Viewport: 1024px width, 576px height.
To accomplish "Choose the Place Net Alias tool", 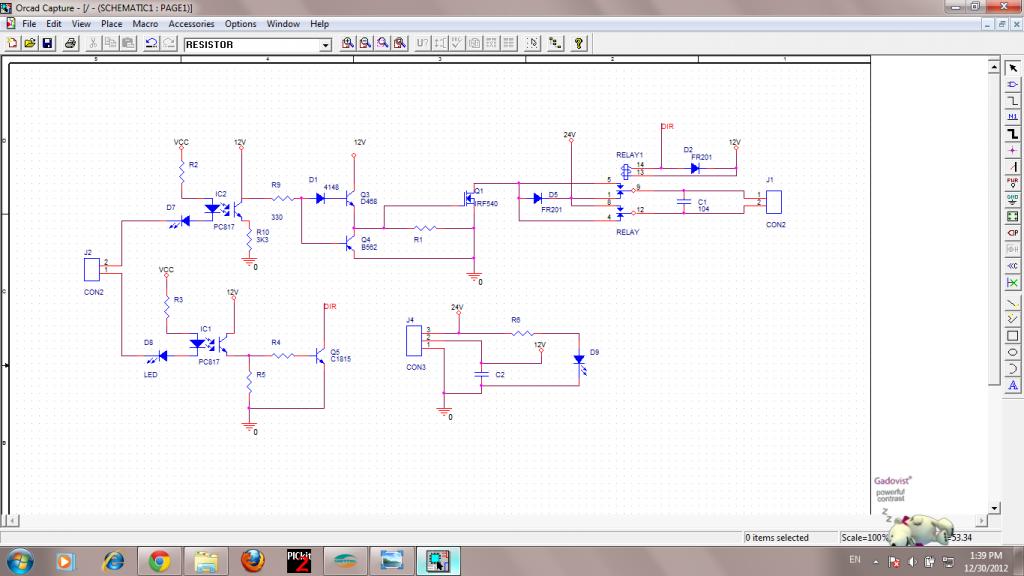I will click(1012, 117).
